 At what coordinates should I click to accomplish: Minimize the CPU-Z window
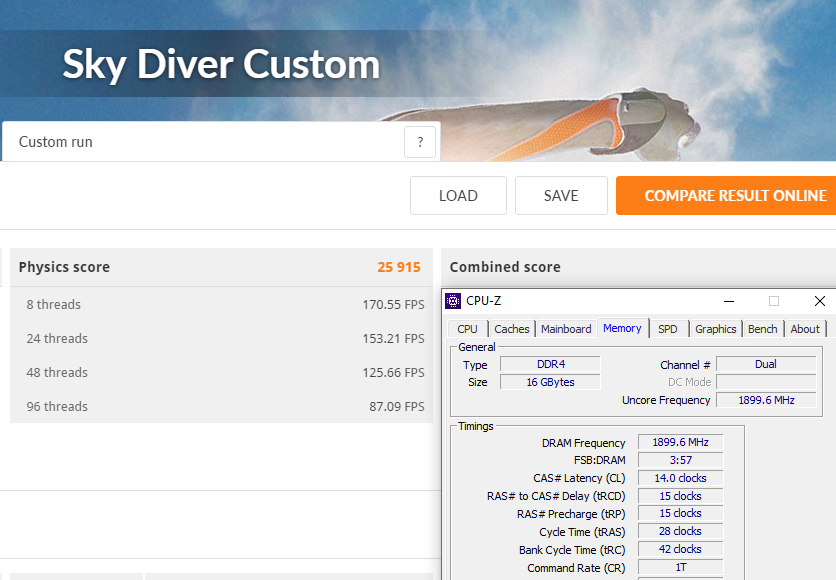[x=729, y=301]
